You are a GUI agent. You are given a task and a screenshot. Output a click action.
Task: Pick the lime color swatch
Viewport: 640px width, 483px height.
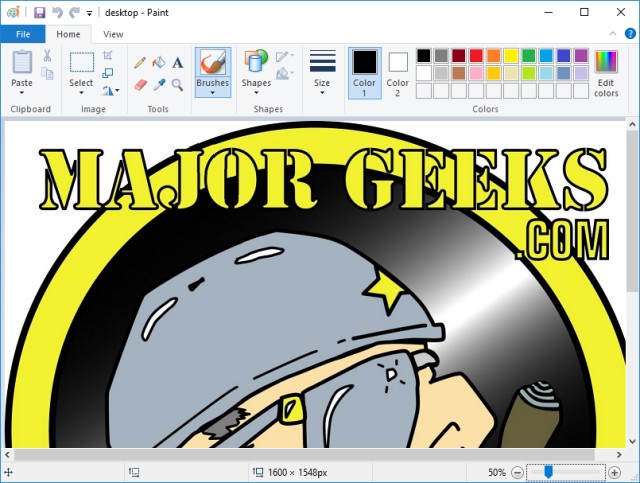(x=528, y=73)
